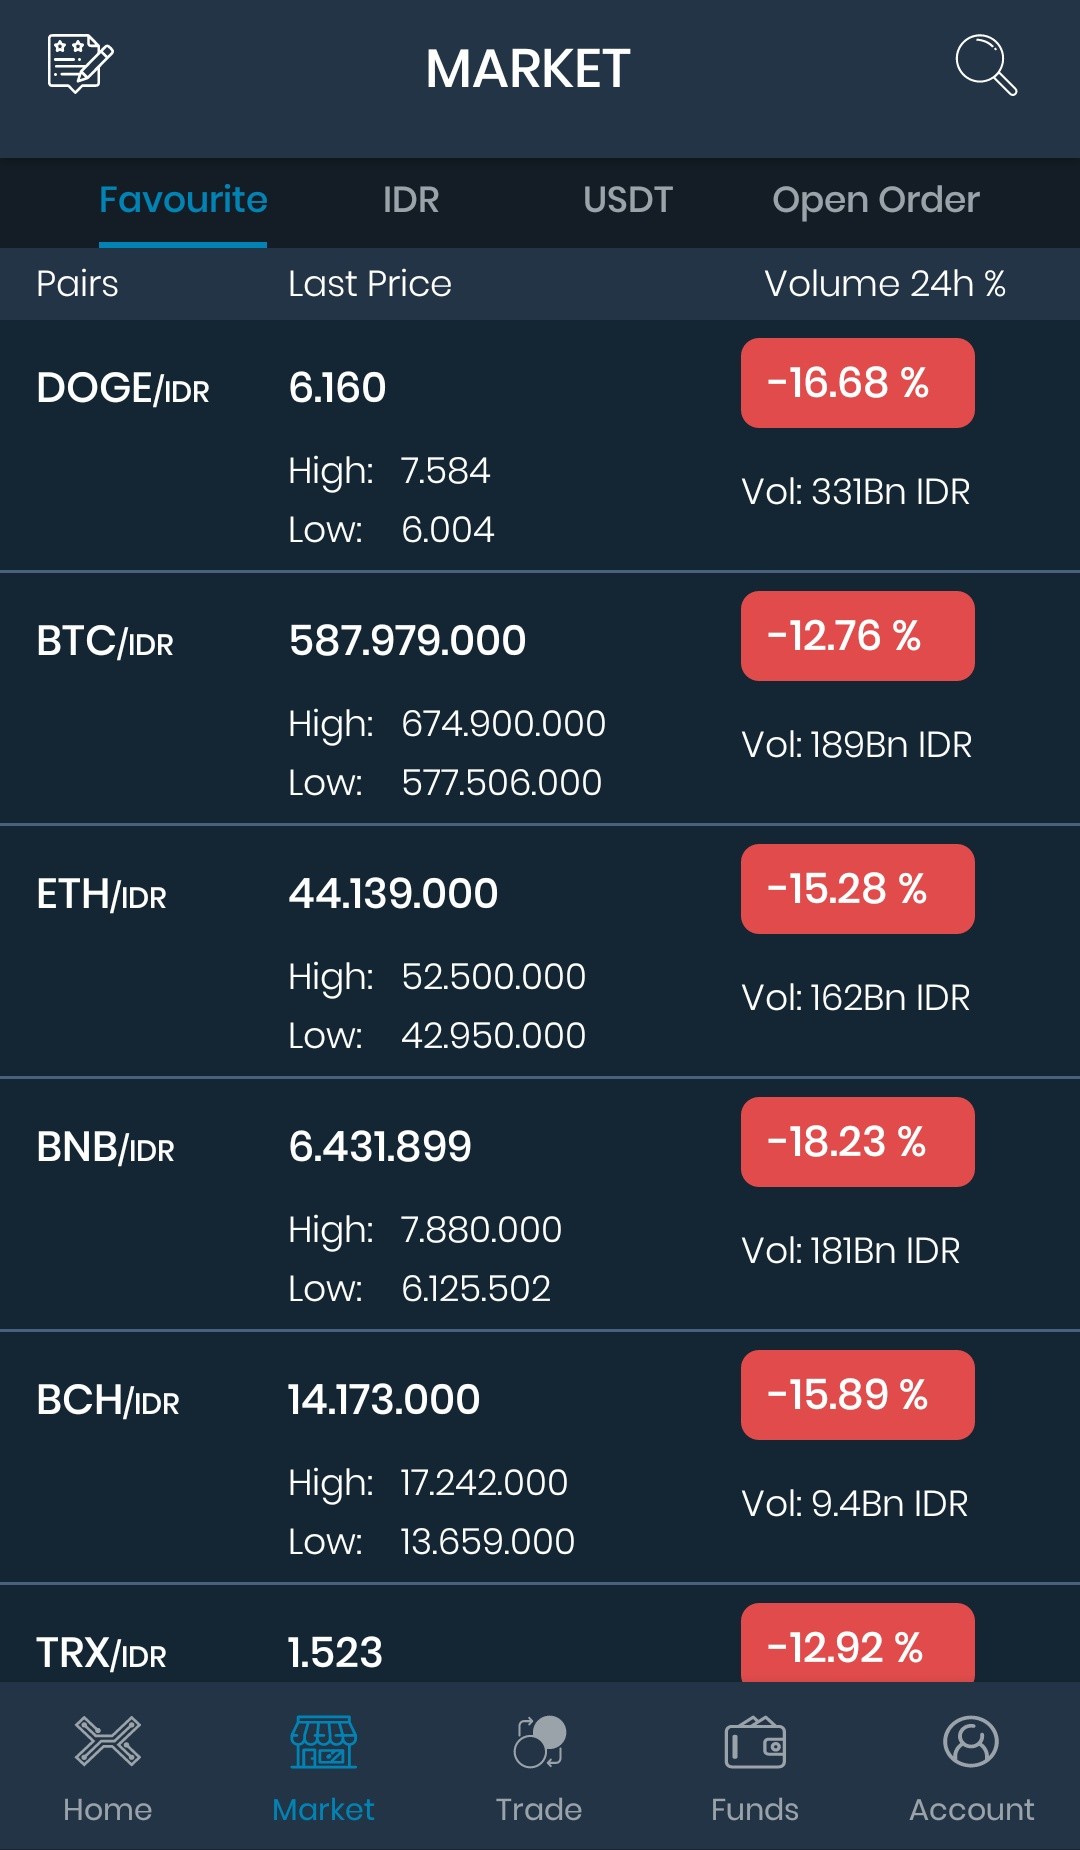Image resolution: width=1080 pixels, height=1850 pixels.
Task: Switch to the USDT tab
Action: 628,200
